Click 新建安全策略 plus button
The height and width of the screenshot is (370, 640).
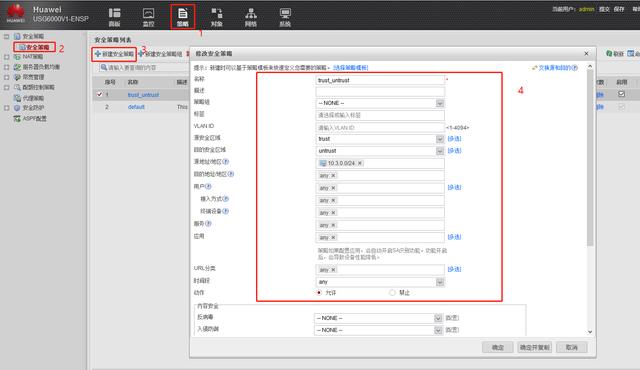114,54
